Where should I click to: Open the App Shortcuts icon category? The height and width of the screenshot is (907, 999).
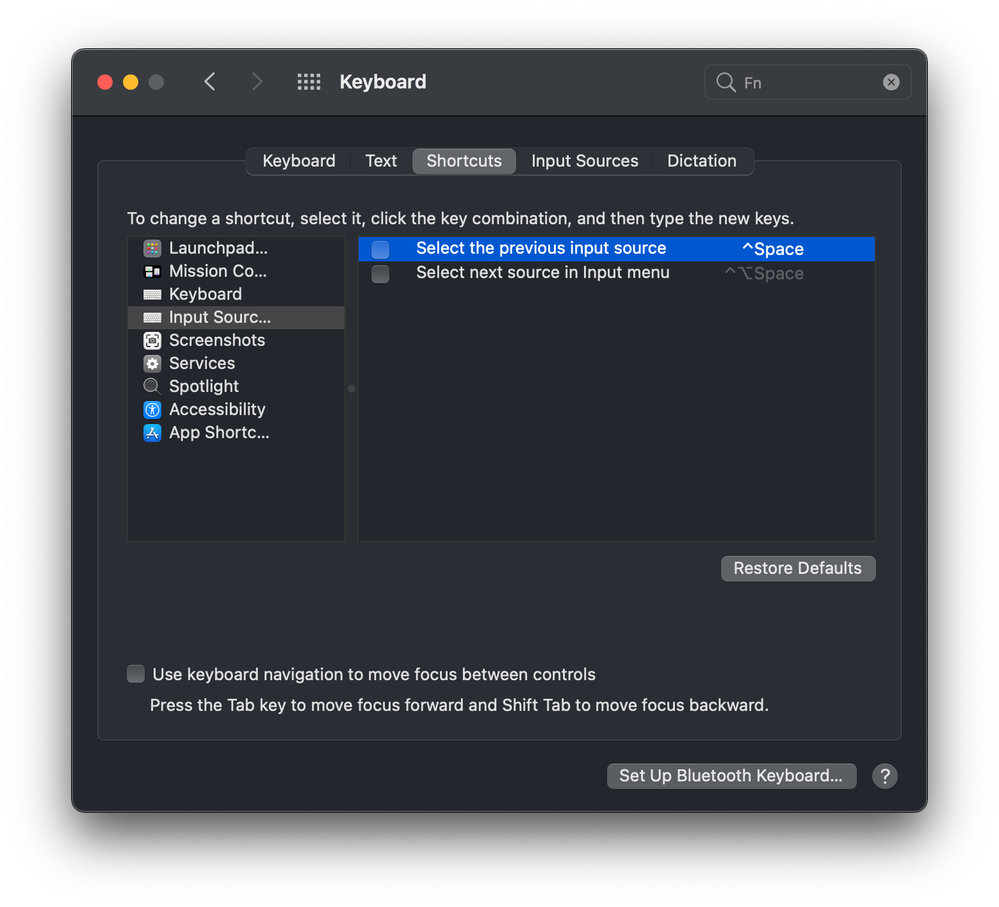pos(152,432)
